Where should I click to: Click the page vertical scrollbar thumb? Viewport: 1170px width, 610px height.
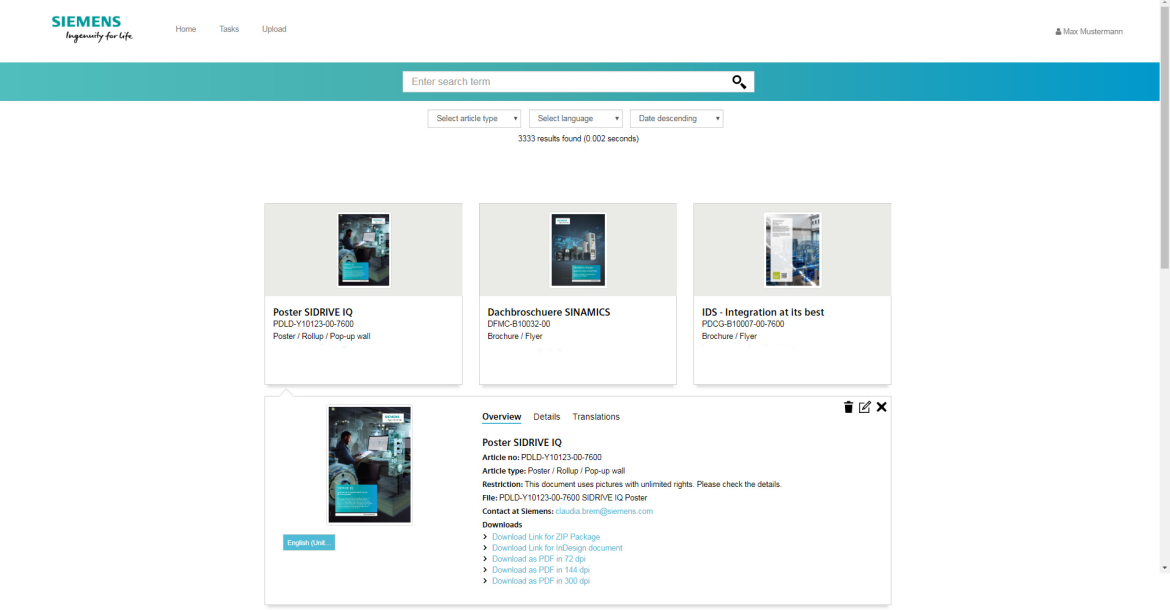pos(1165,138)
